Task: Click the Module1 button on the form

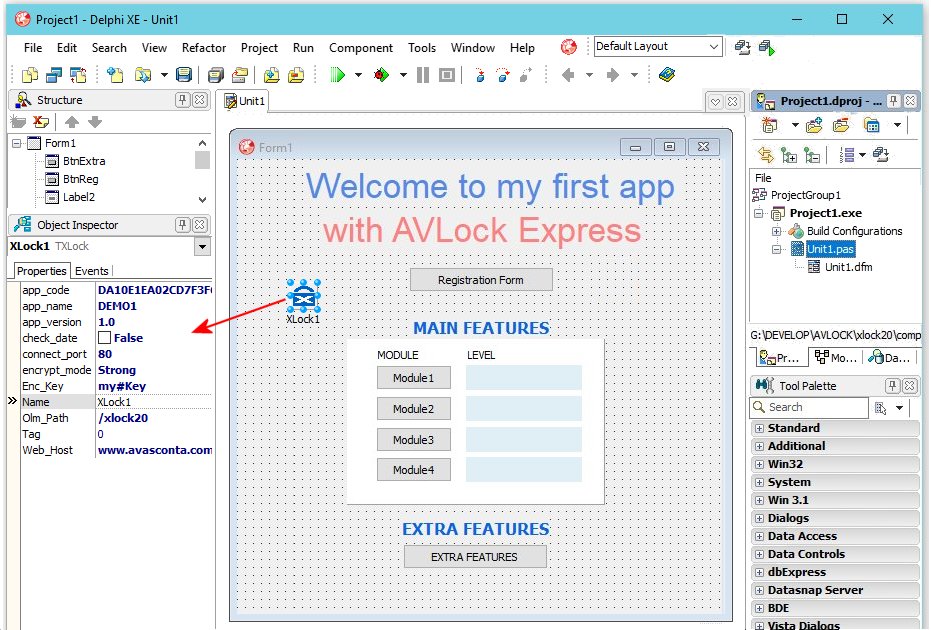Action: click(x=413, y=378)
